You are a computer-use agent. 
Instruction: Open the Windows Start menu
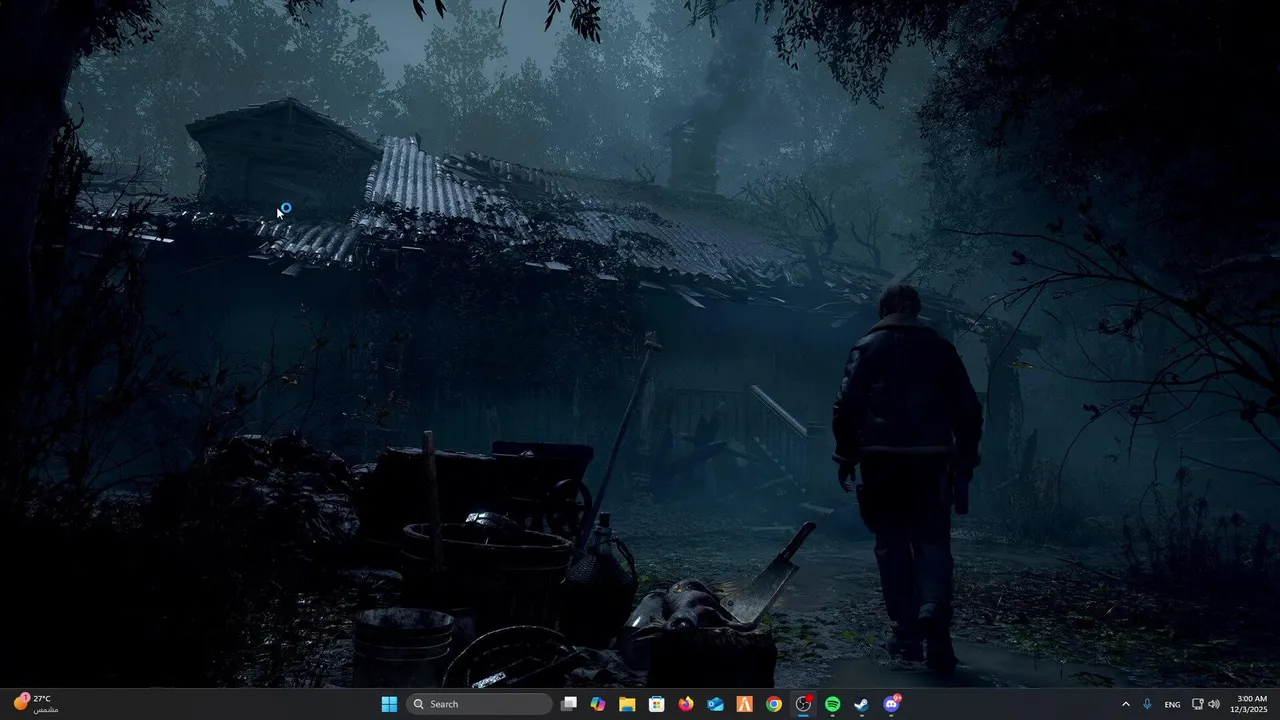coord(389,704)
